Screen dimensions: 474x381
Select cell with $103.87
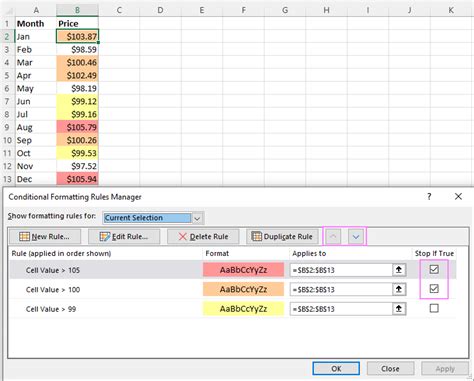[x=77, y=36]
